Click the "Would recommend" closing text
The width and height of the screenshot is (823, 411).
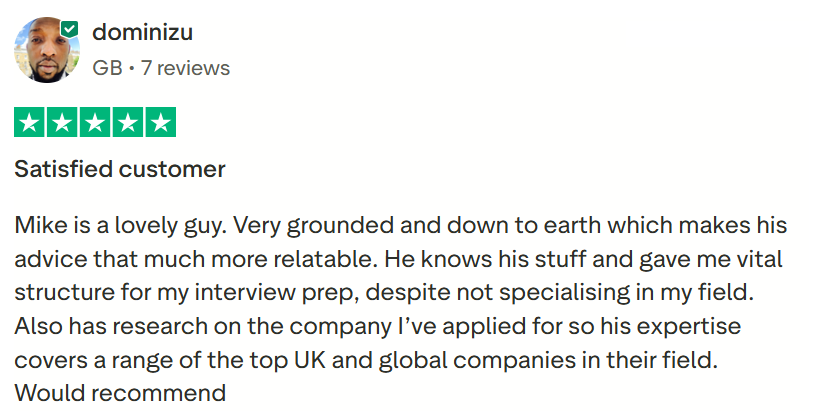click(x=120, y=393)
